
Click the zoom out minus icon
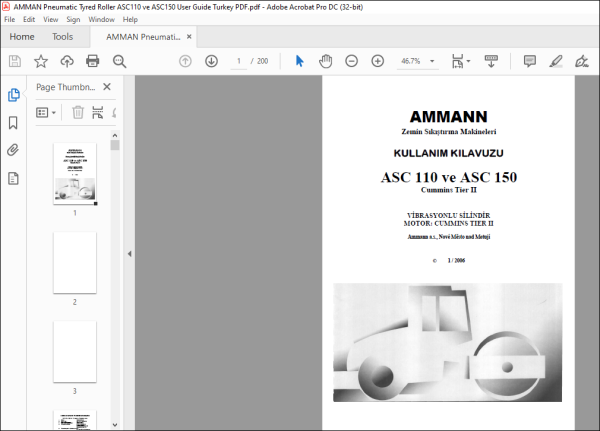pos(351,61)
